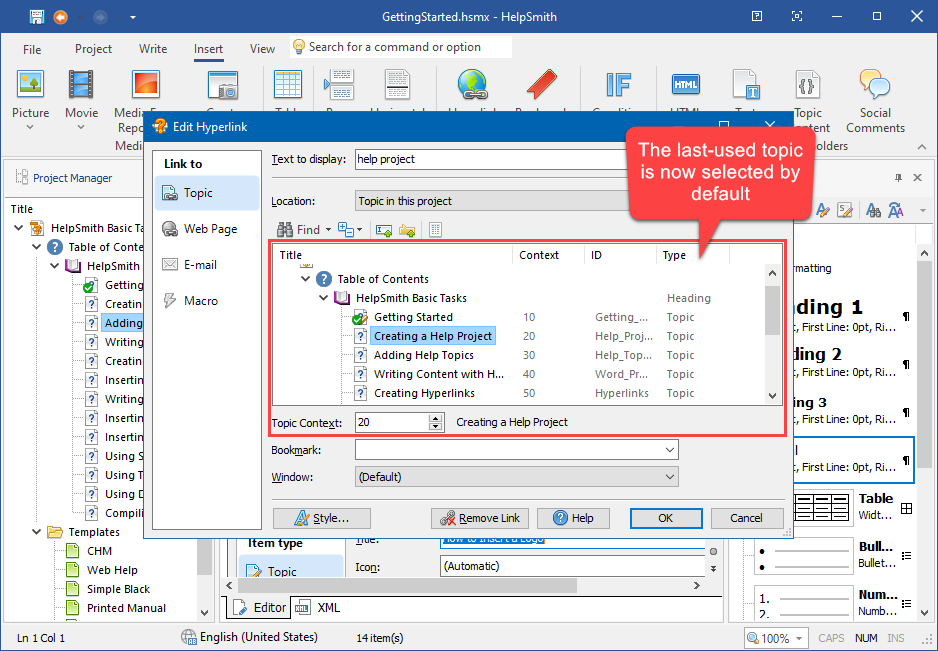The height and width of the screenshot is (651, 938).
Task: Click the Topic Content placeholder icon
Action: pos(807,86)
